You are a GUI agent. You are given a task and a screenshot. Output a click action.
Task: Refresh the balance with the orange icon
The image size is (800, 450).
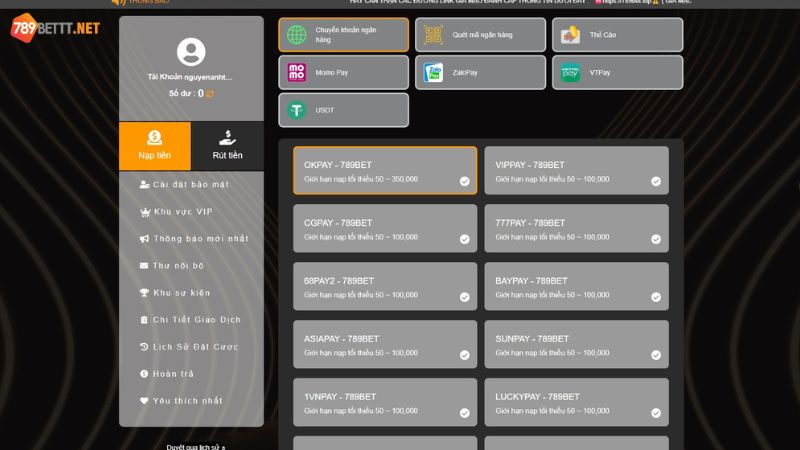(210, 94)
